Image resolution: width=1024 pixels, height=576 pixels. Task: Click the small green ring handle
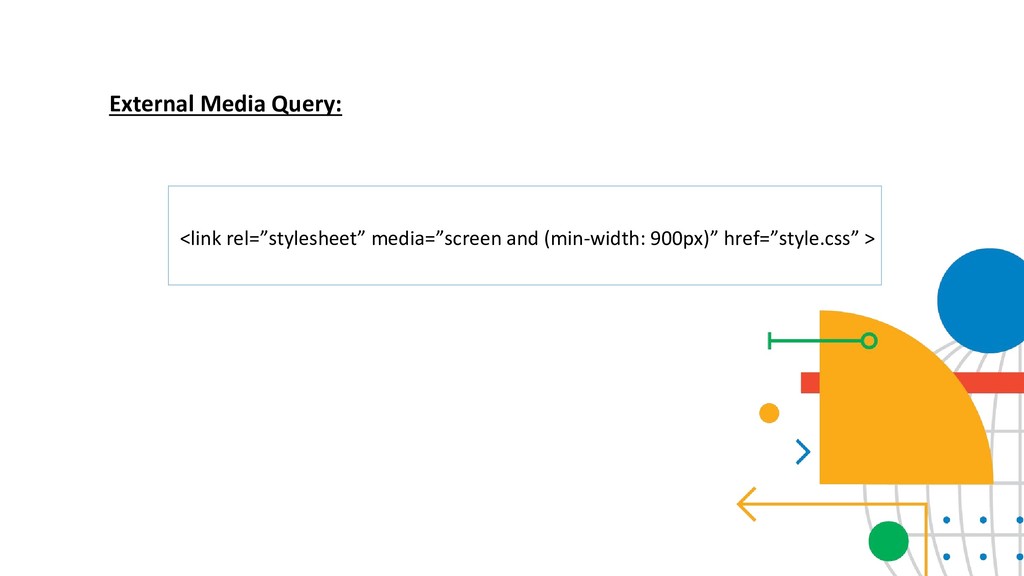coord(869,341)
